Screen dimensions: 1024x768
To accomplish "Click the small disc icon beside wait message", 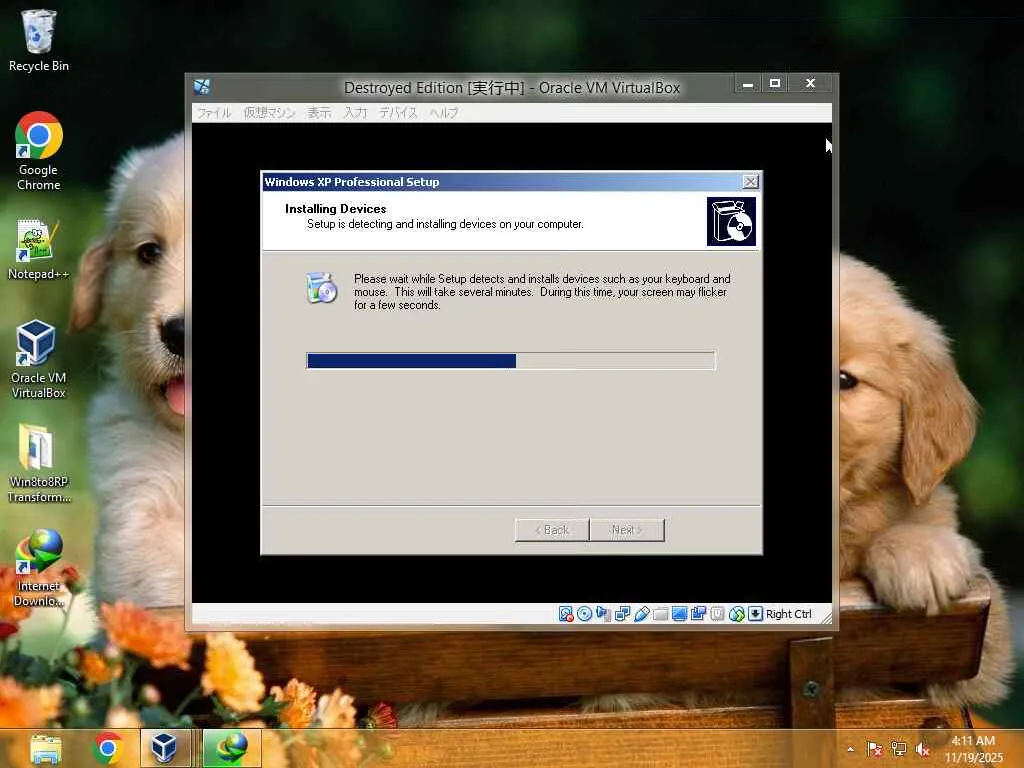I will (321, 287).
